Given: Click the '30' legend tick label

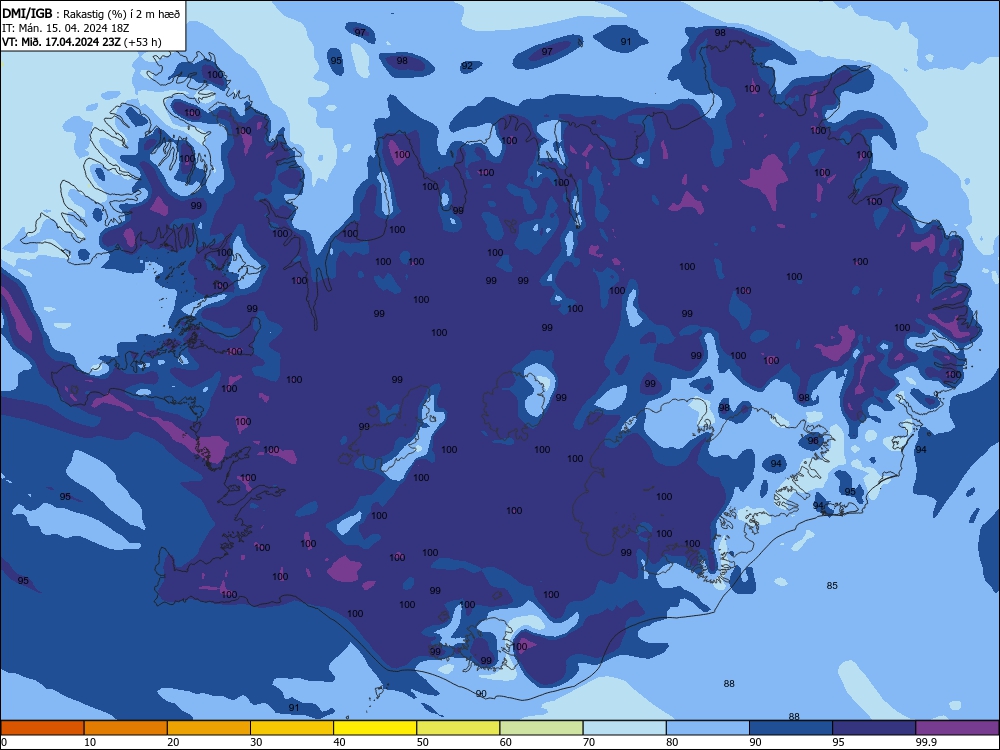Looking at the screenshot, I should pos(256,742).
